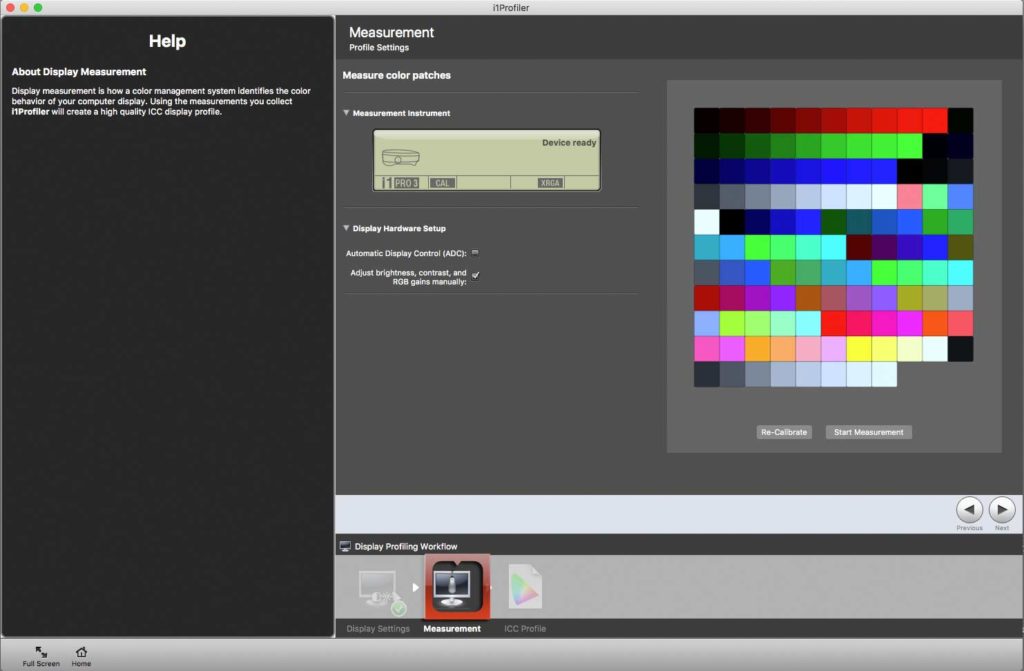1024x671 pixels.
Task: Click the XRGA indicator on the instrument panel
Action: pyautogui.click(x=550, y=183)
